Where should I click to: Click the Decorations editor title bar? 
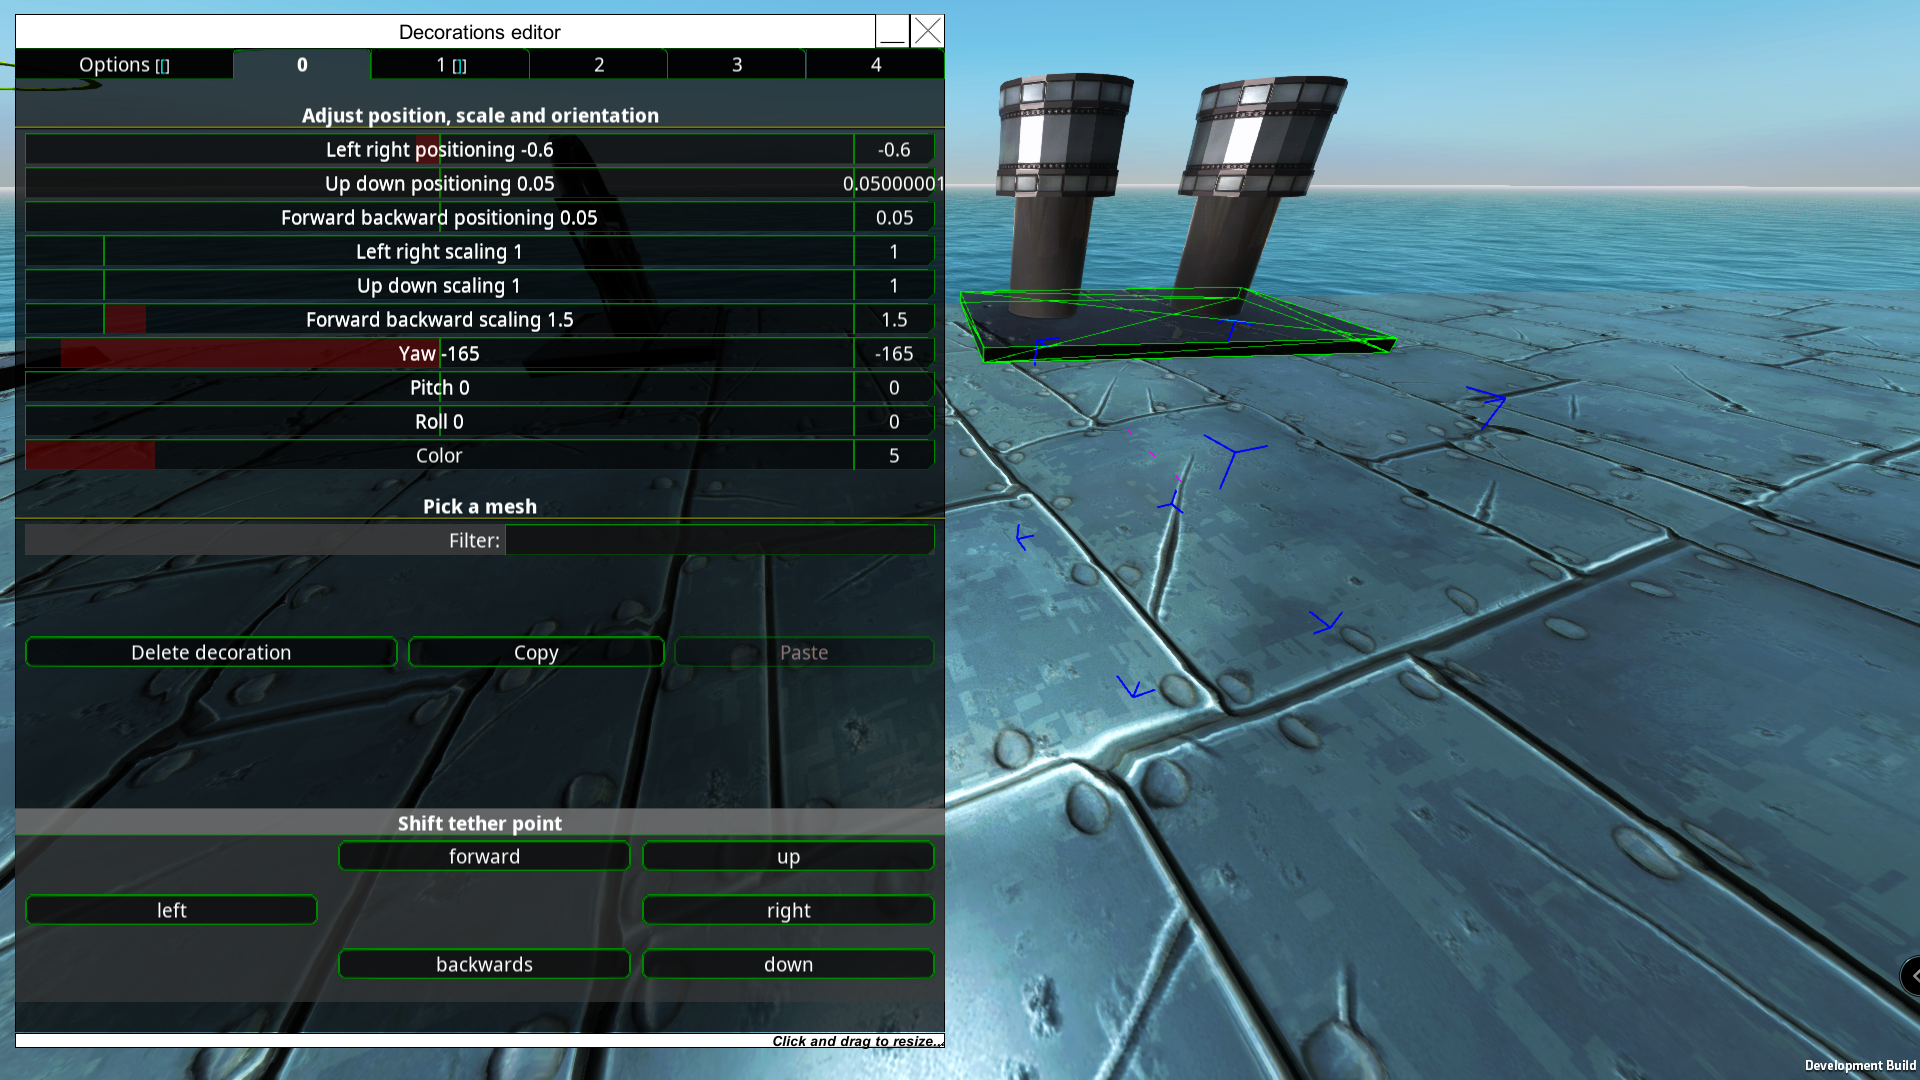[x=445, y=32]
